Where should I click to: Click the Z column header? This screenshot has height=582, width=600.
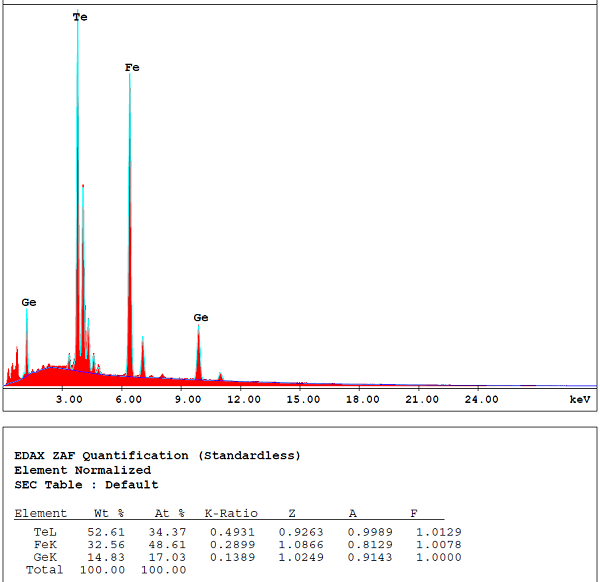coord(292,514)
